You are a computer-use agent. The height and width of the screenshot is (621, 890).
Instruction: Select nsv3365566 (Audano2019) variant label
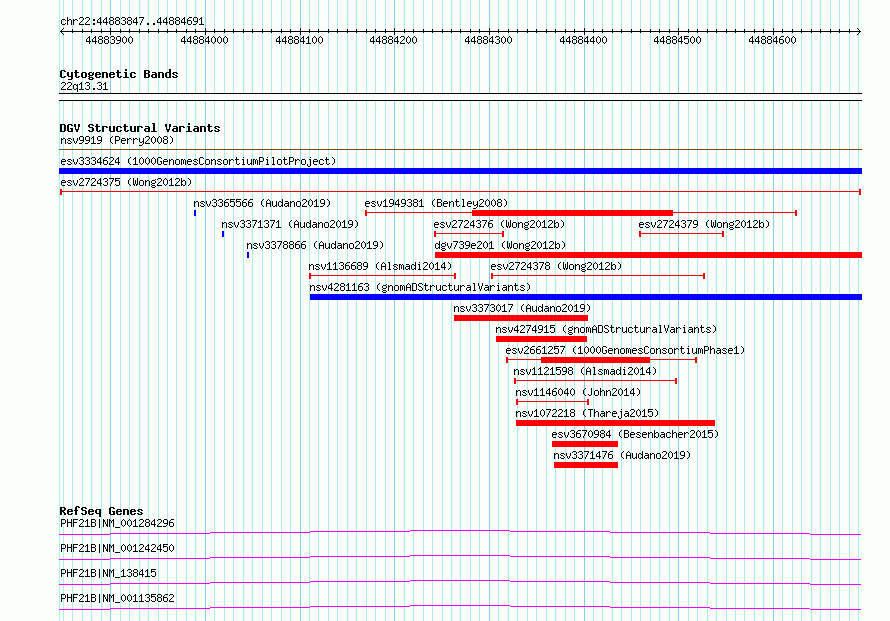[x=262, y=203]
